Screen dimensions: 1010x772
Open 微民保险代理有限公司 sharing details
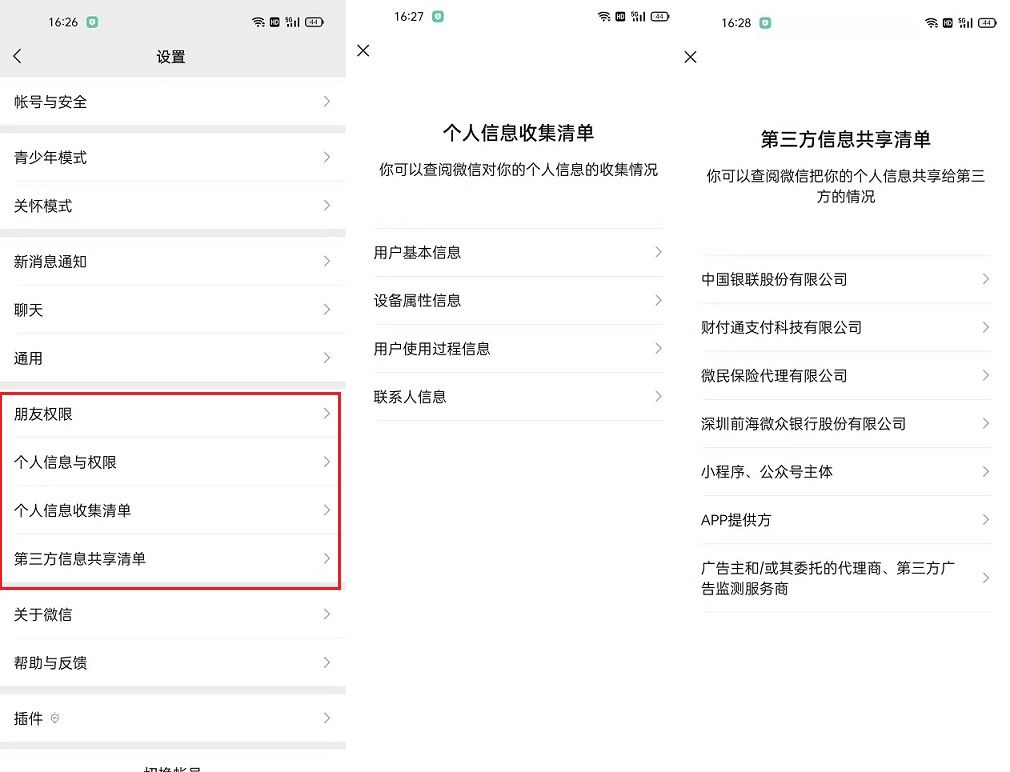pyautogui.click(x=846, y=375)
